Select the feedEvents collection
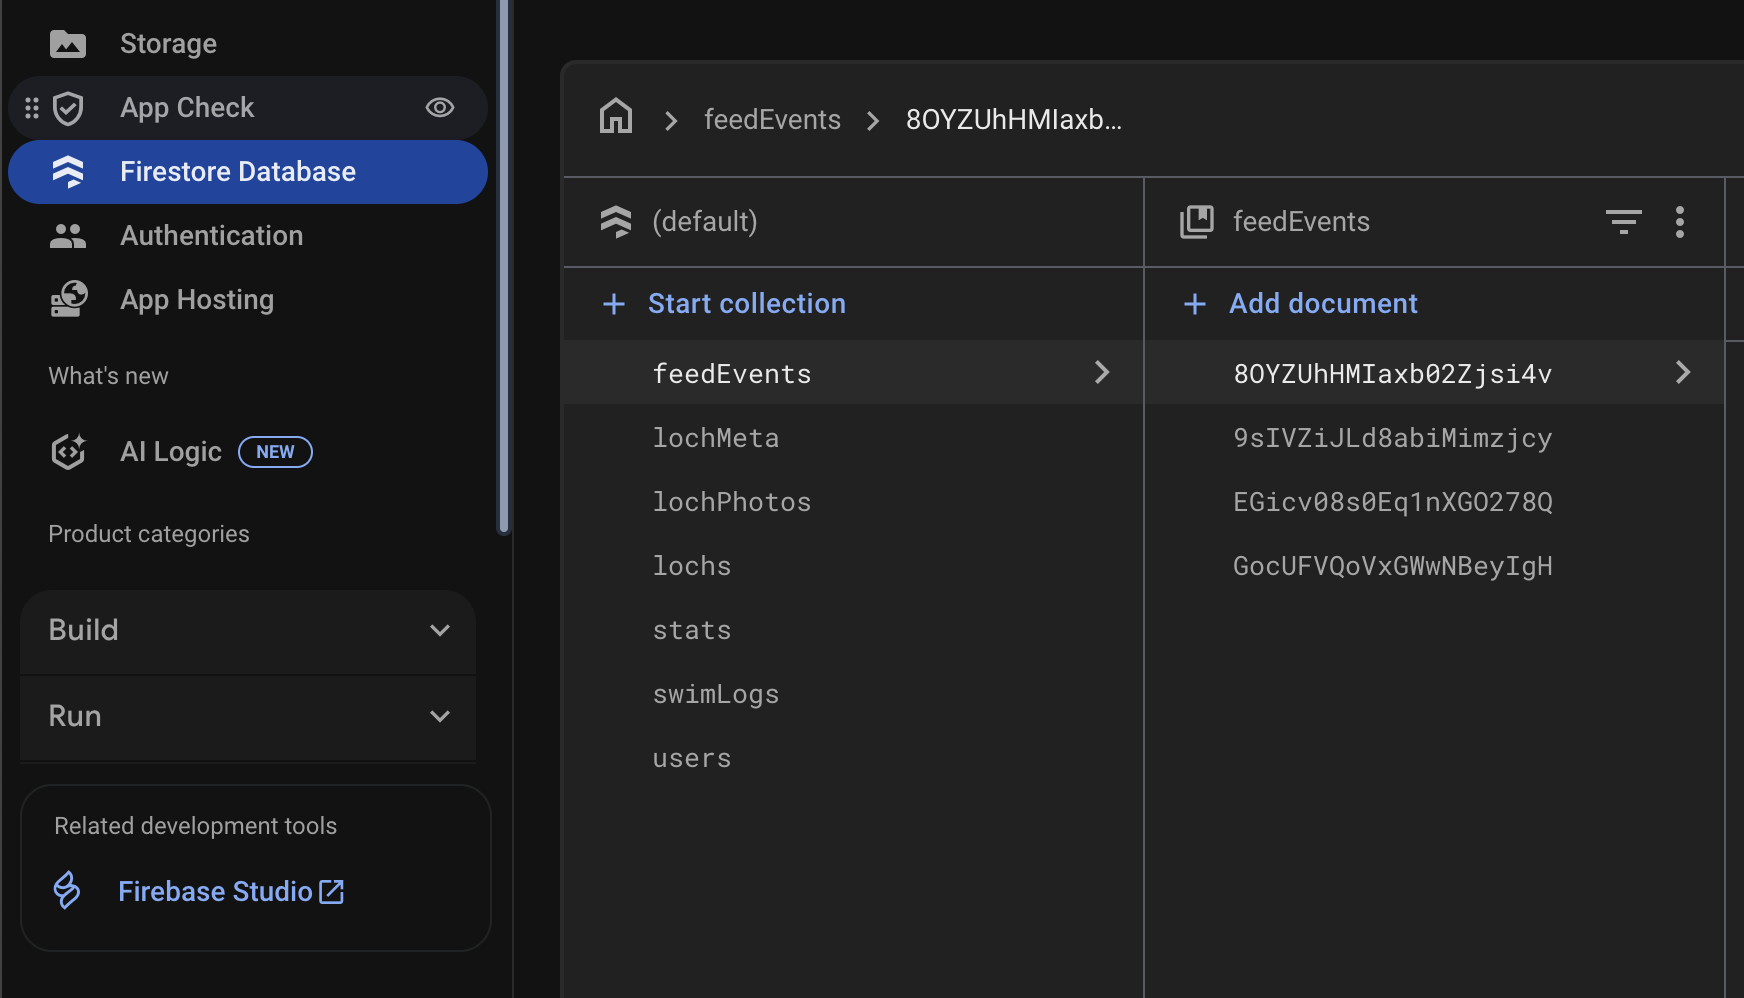The image size is (1744, 998). (854, 372)
